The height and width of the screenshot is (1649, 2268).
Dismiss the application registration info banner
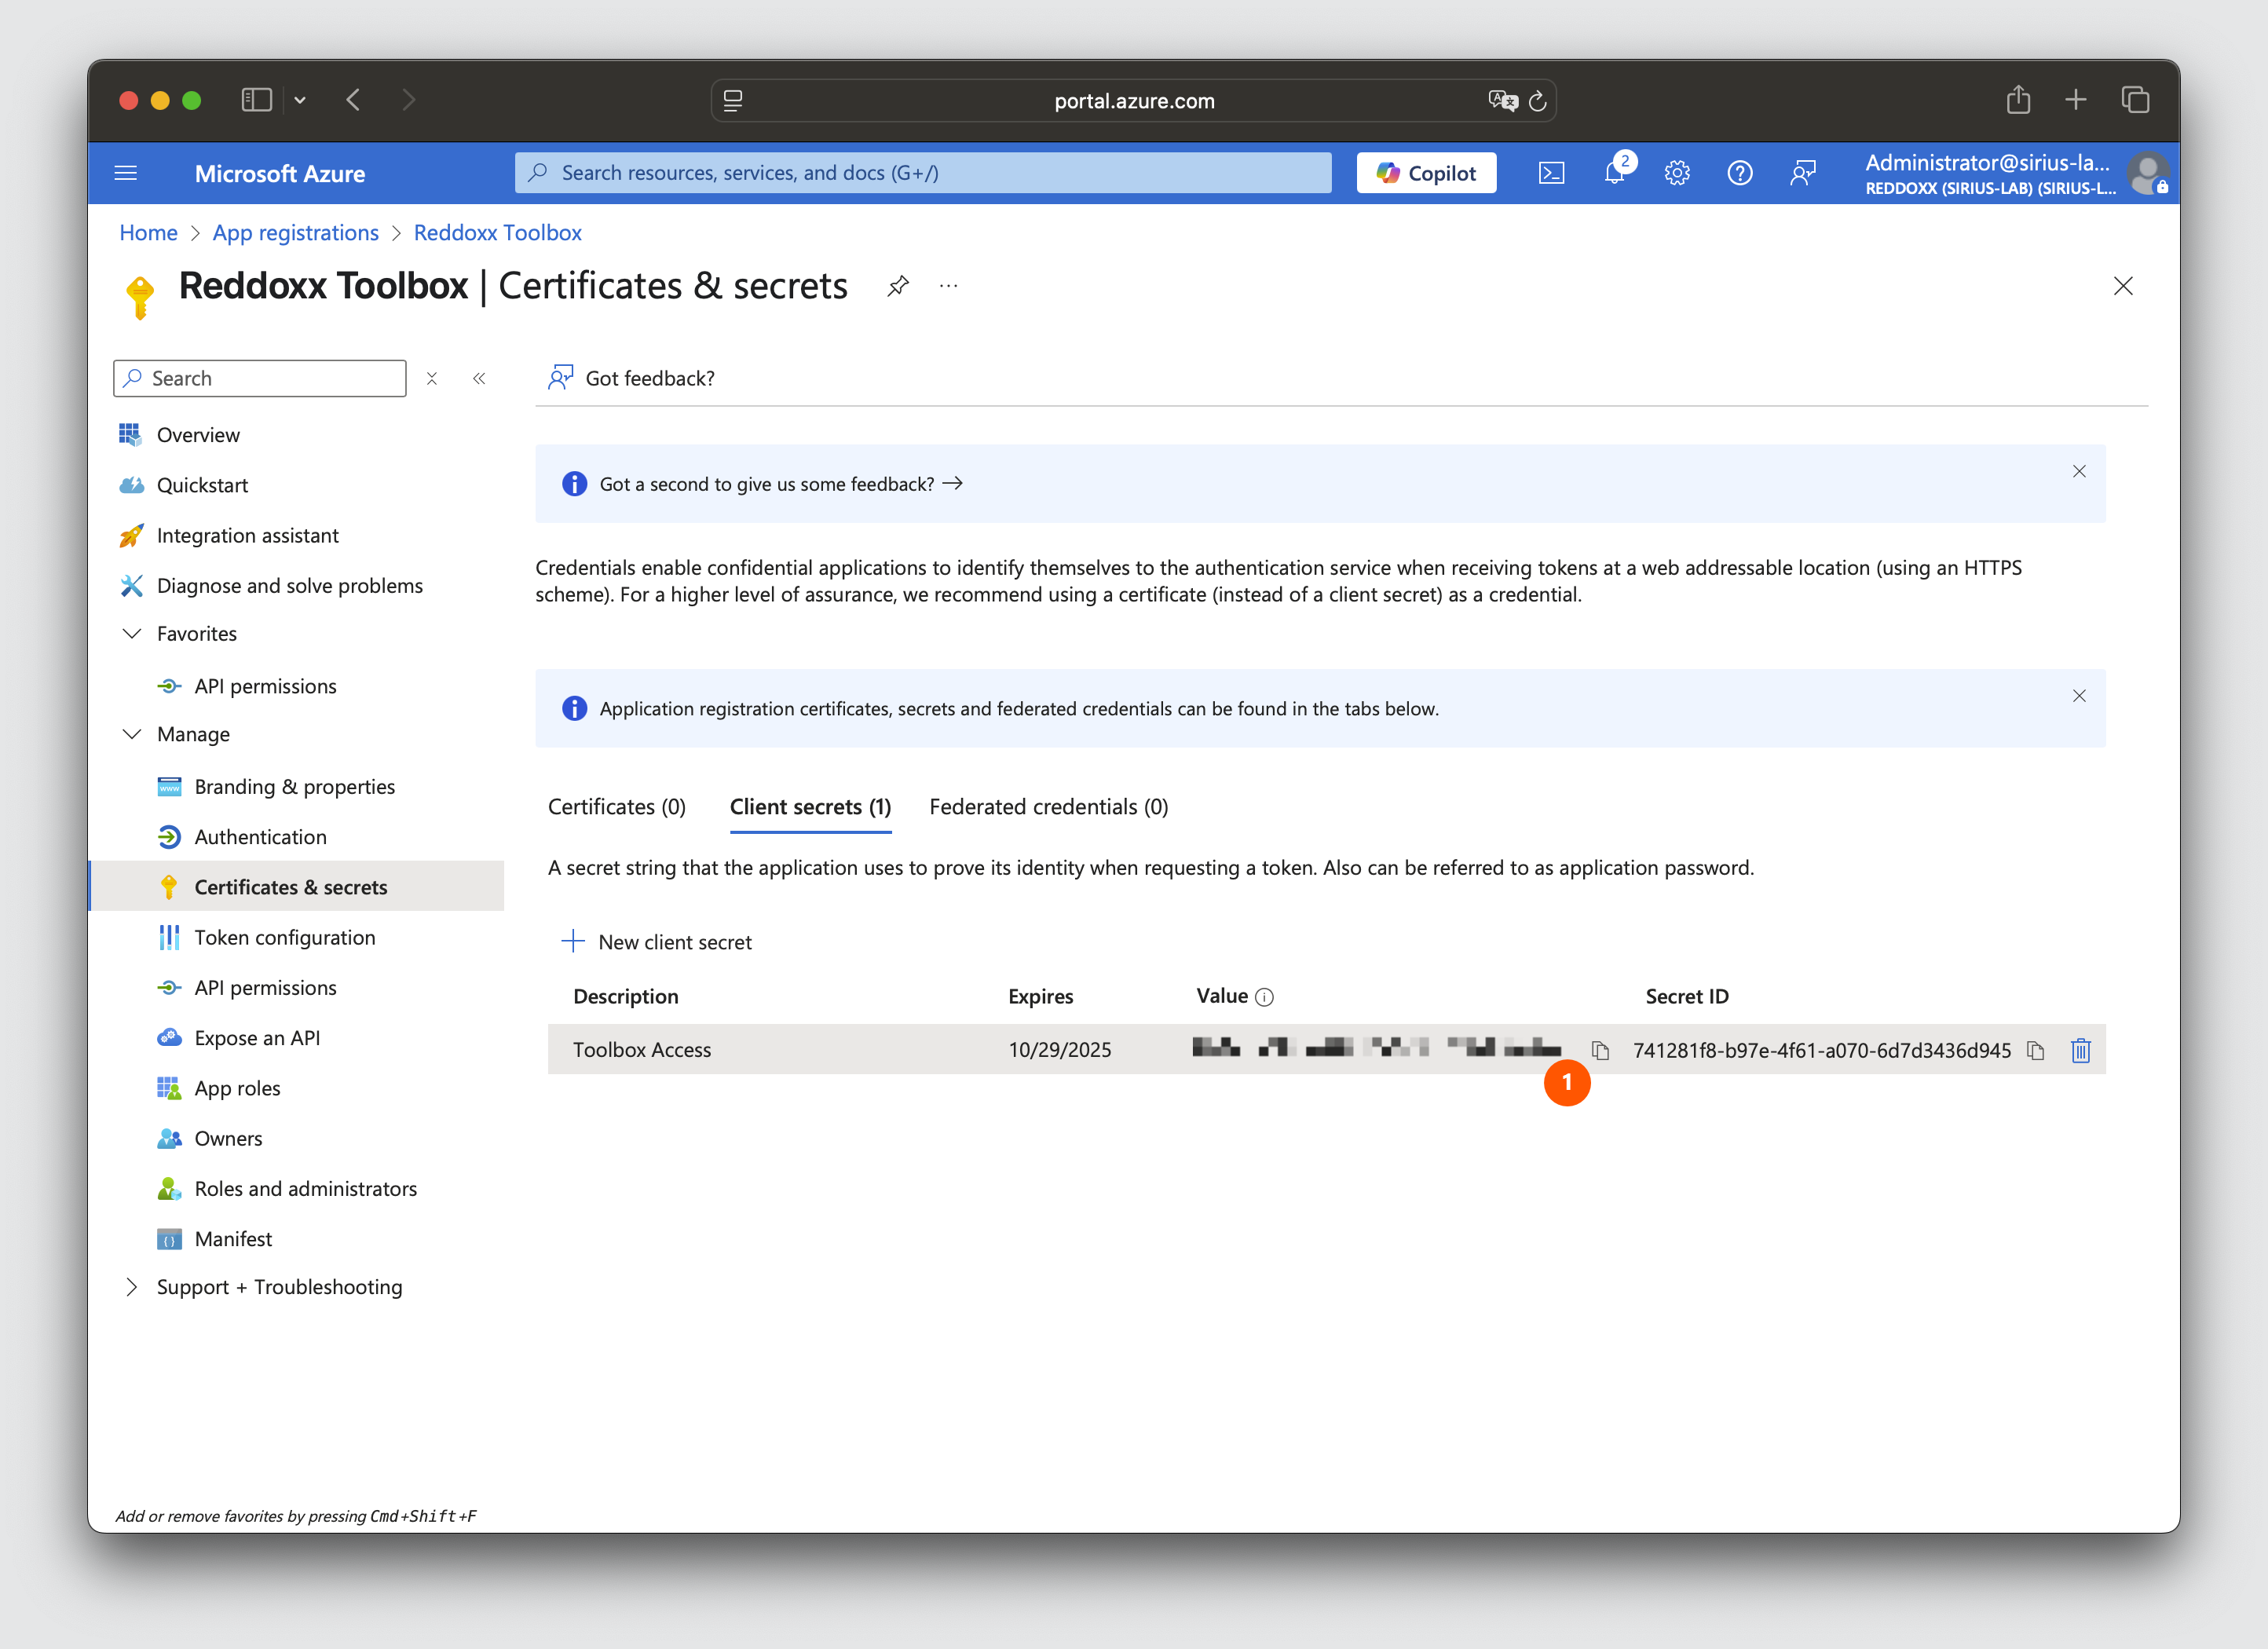[x=2079, y=696]
